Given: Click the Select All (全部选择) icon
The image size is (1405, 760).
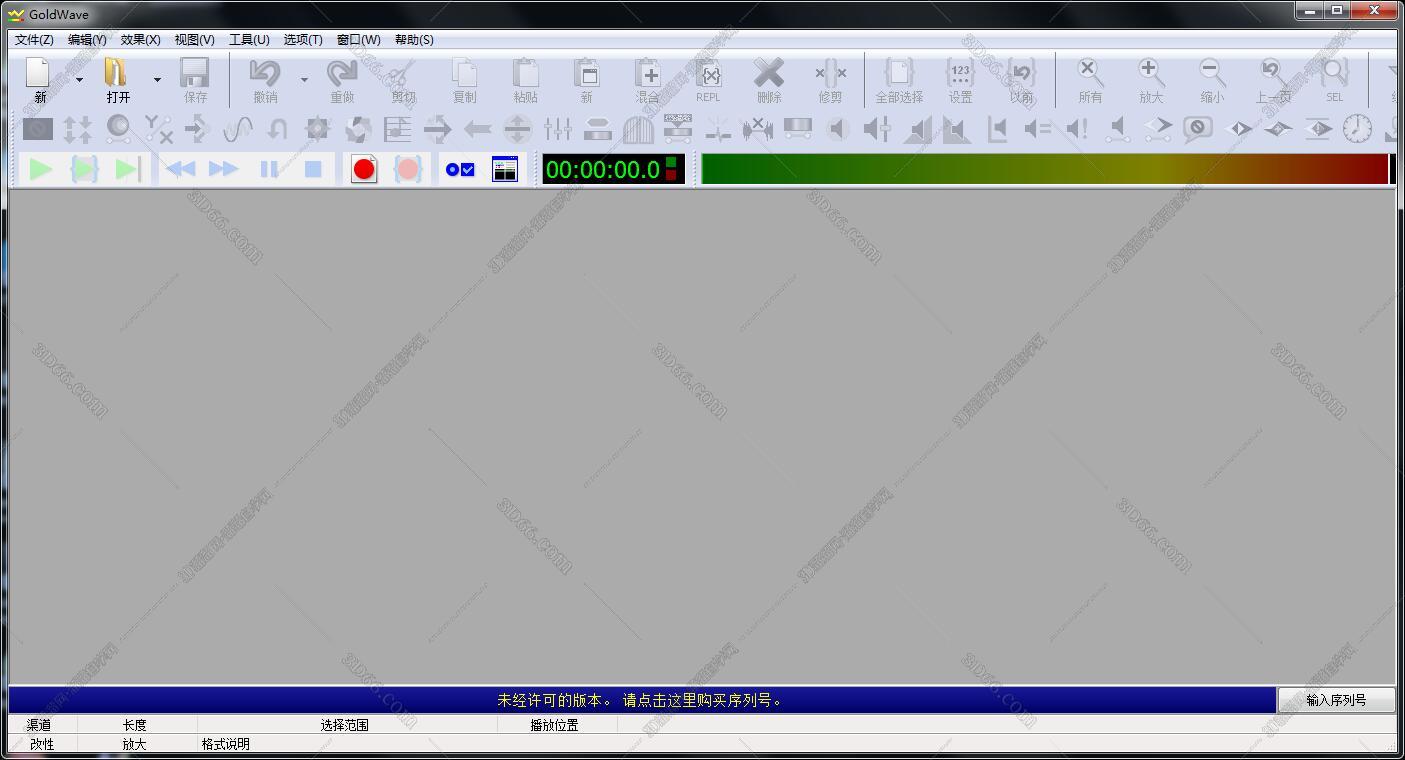Looking at the screenshot, I should (x=899, y=72).
